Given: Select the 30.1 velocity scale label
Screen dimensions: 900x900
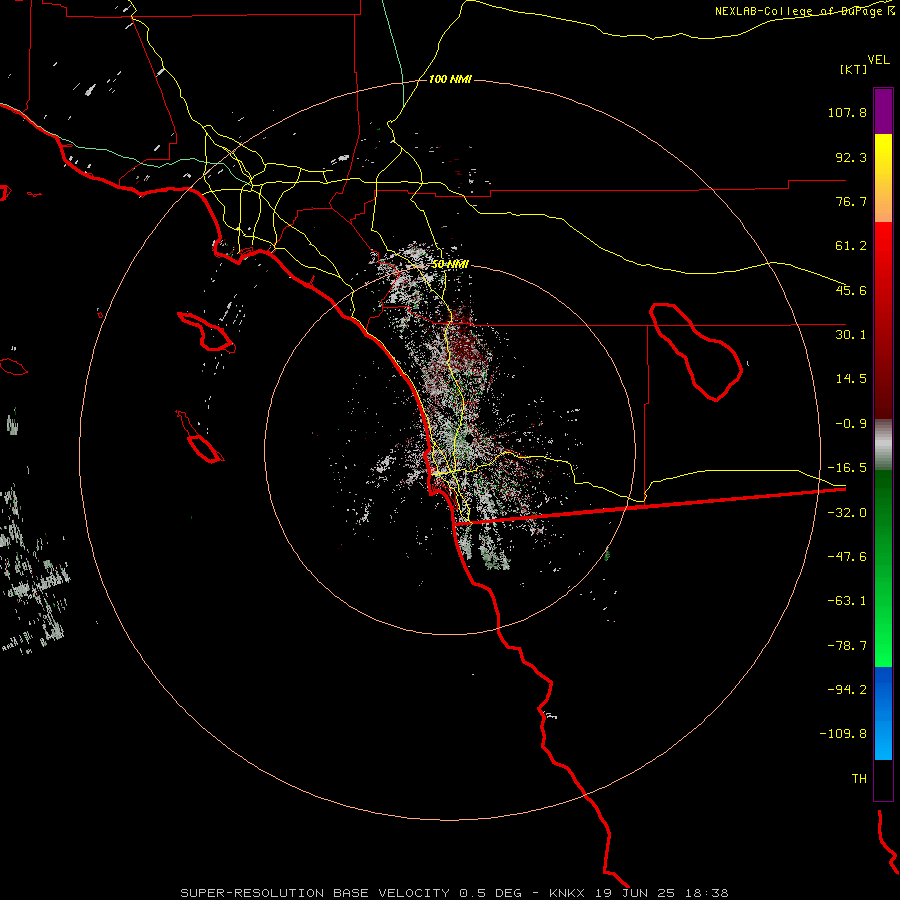Looking at the screenshot, I should tap(851, 335).
